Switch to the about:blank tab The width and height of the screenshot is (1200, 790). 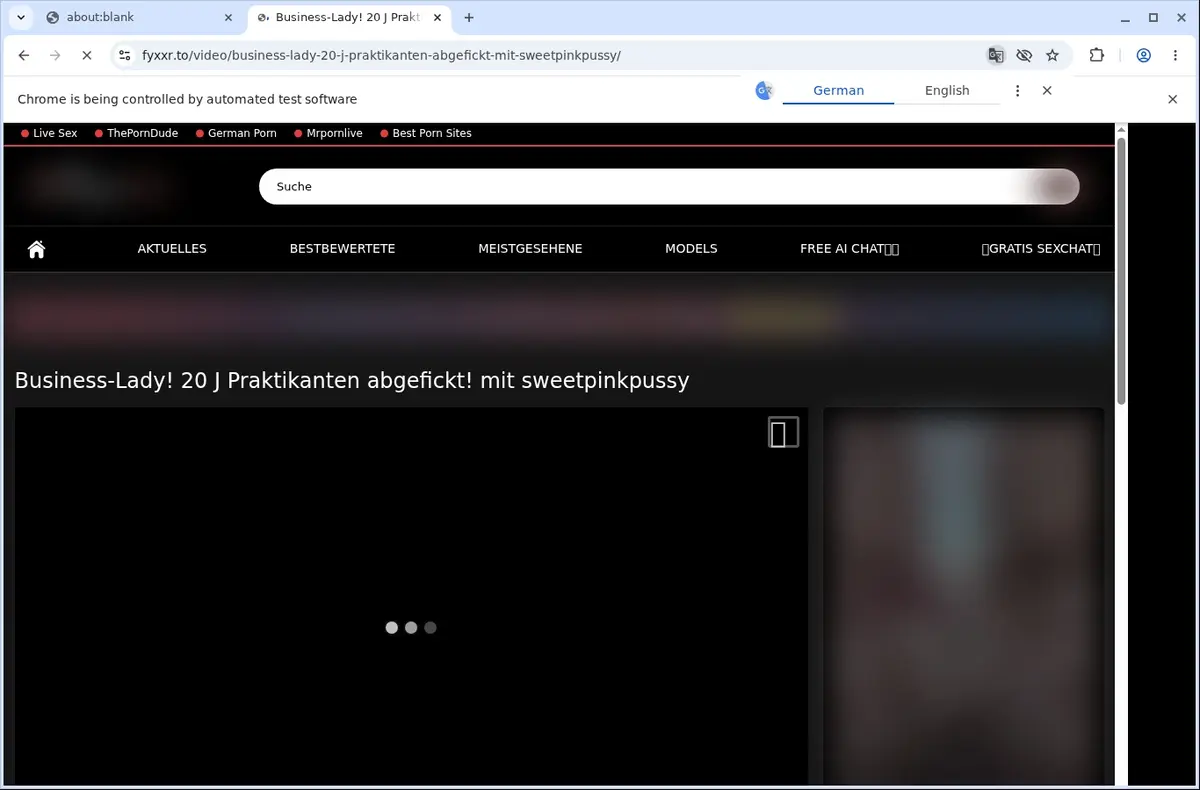[139, 17]
